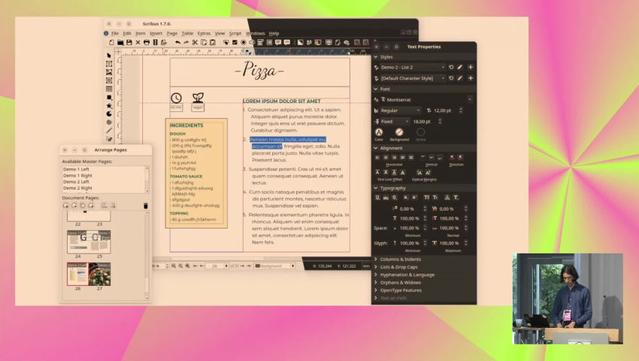Click the Cut scissors icon
The image size is (639, 361).
coord(195,42)
